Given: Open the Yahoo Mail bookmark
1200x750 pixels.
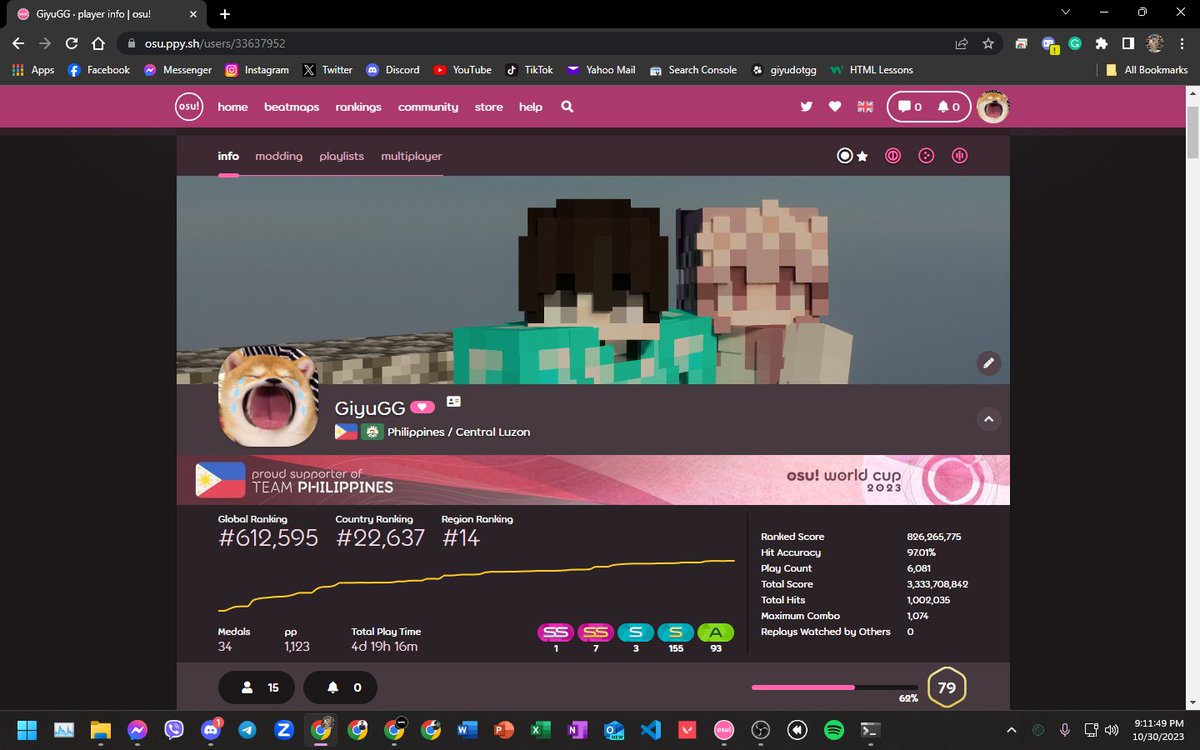Looking at the screenshot, I should [601, 70].
